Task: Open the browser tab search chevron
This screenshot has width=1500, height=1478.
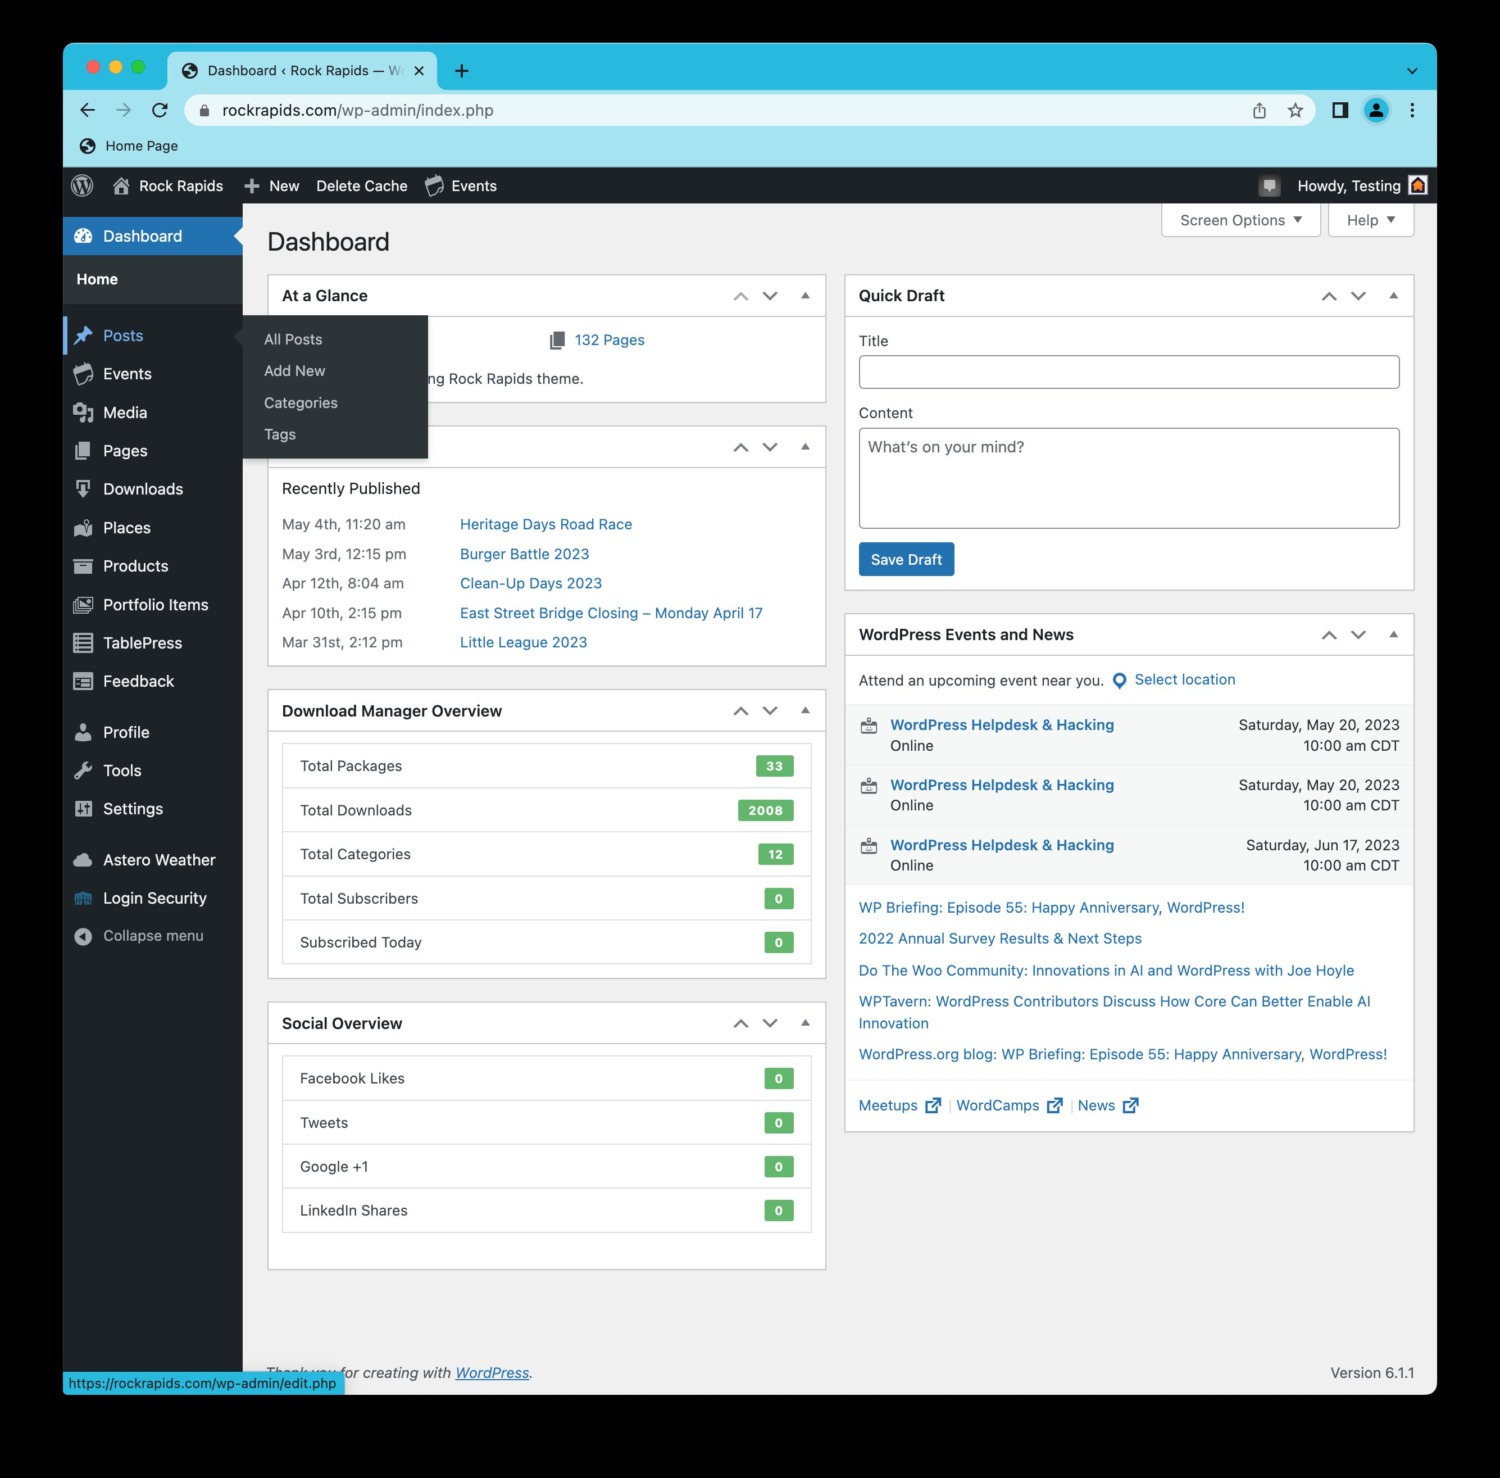Action: coord(1411,70)
